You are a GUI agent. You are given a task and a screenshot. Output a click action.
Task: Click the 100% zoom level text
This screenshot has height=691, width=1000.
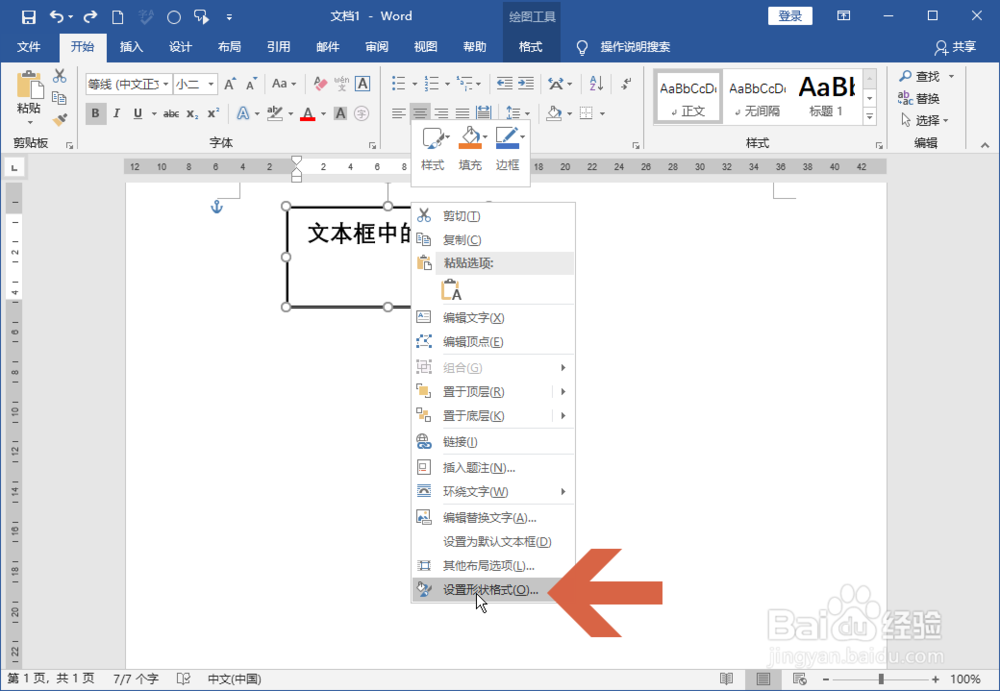(966, 679)
